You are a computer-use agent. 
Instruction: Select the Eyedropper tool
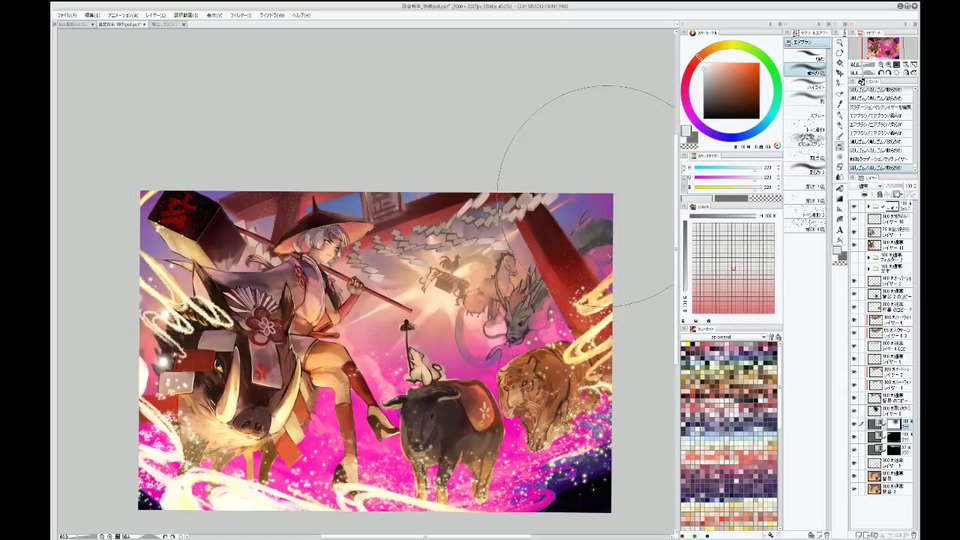[x=839, y=103]
